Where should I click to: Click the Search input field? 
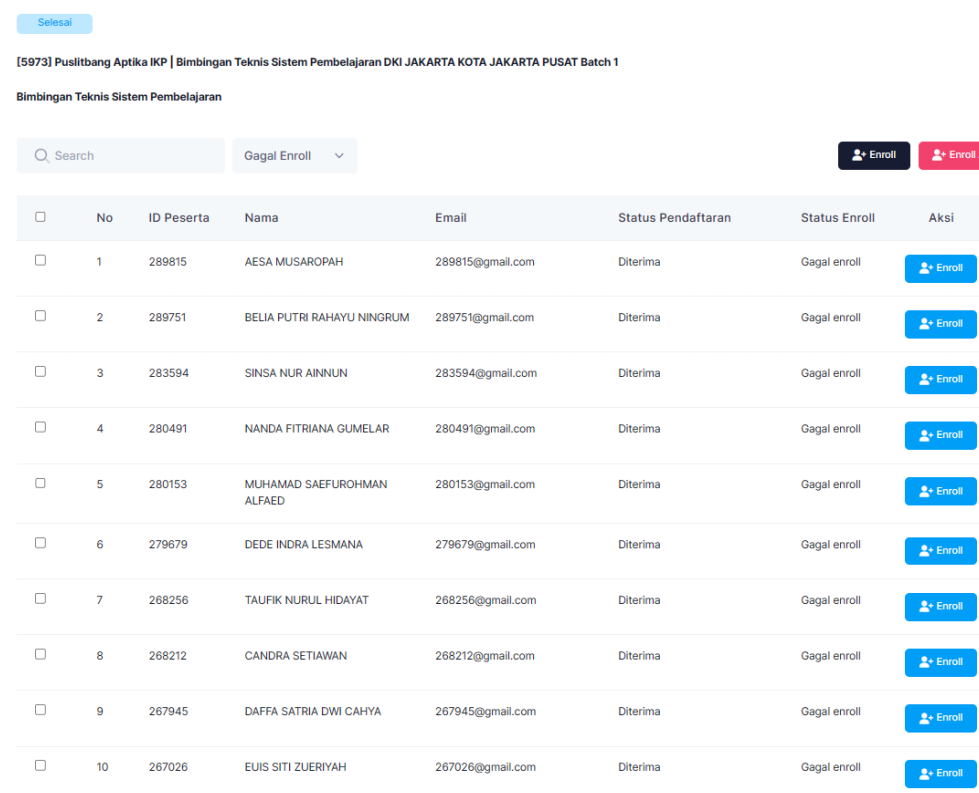coord(130,156)
